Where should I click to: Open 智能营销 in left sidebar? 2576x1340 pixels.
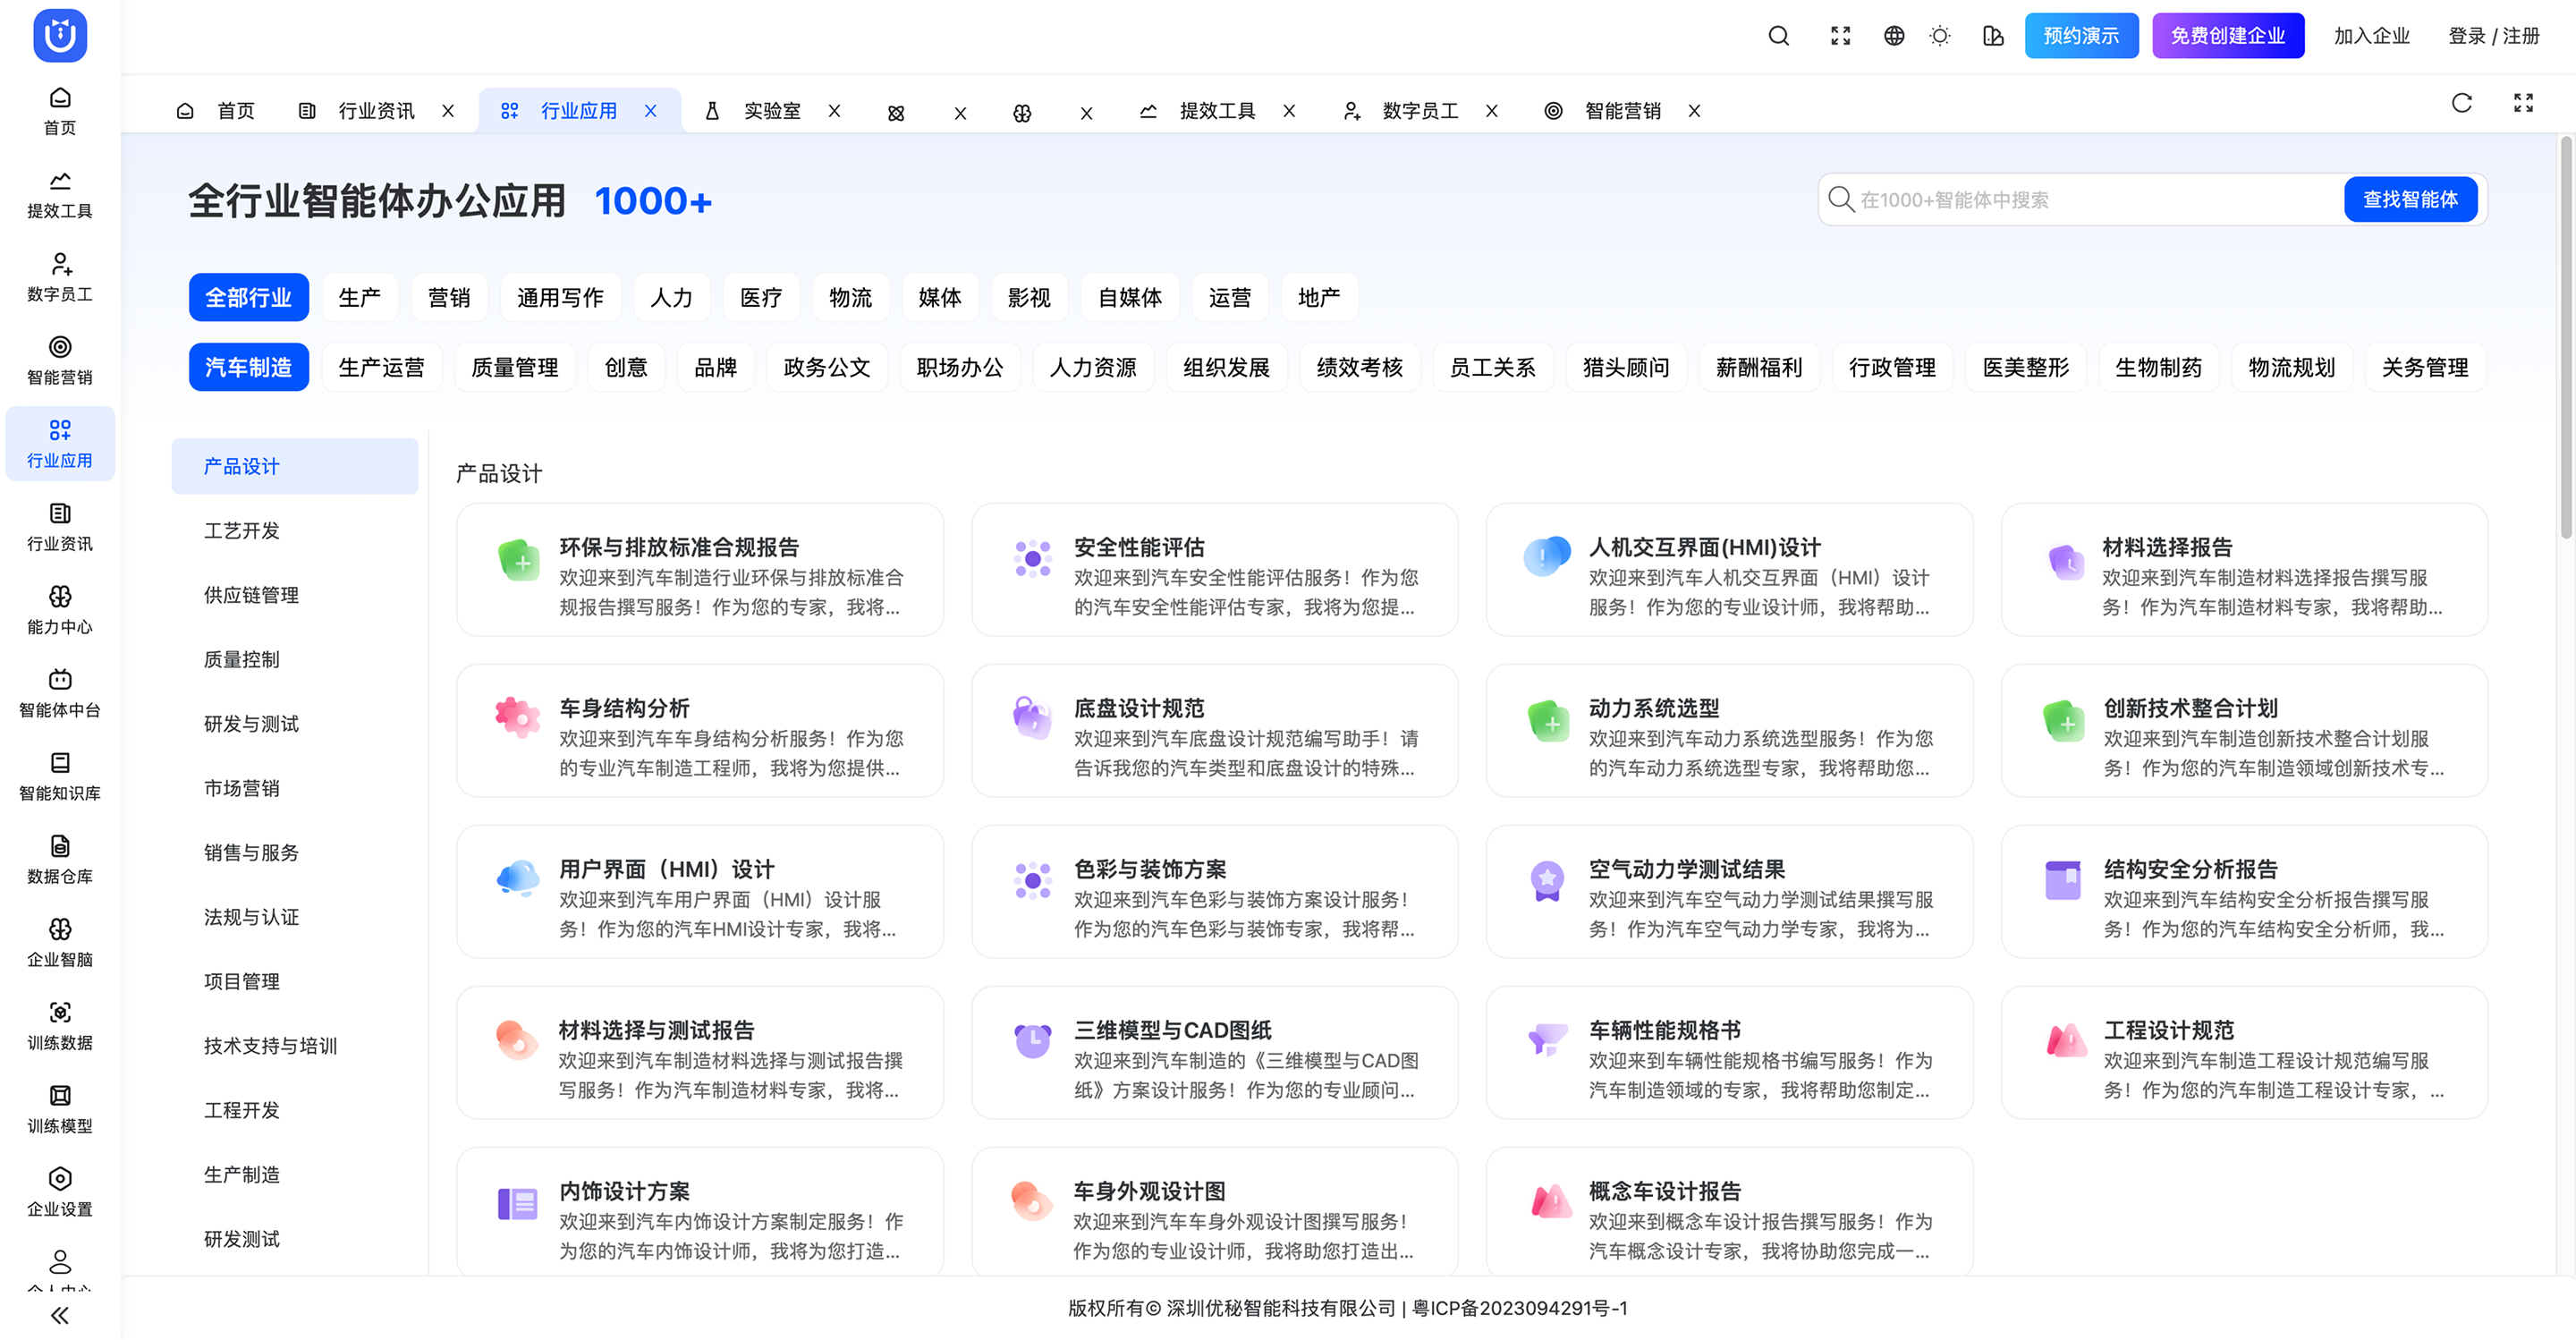click(x=60, y=360)
